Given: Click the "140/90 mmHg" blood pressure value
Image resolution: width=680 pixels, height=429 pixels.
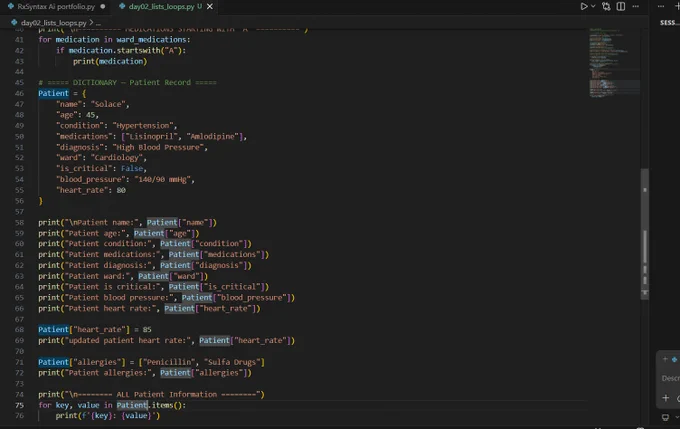Looking at the screenshot, I should (162, 179).
